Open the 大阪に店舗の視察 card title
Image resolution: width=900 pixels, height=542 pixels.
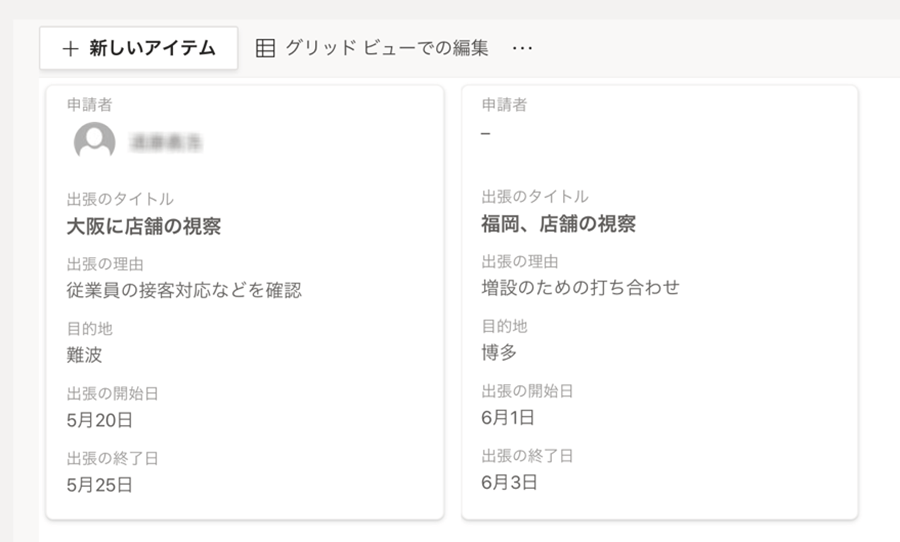click(x=144, y=227)
